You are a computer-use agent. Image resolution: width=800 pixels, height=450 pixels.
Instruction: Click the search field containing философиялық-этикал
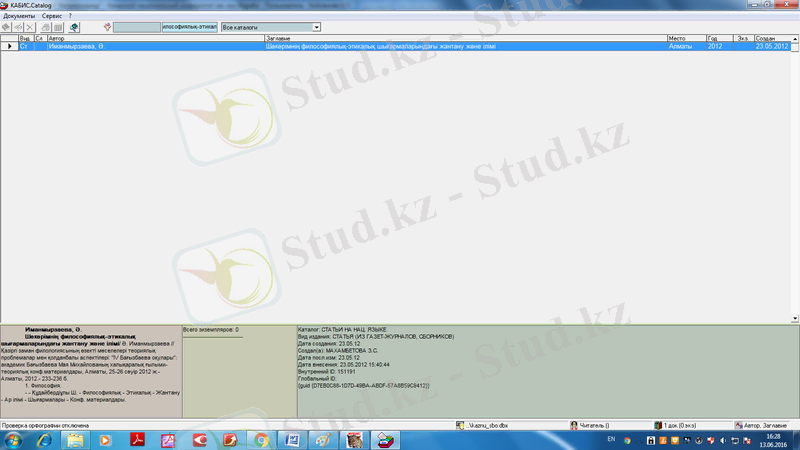190,27
